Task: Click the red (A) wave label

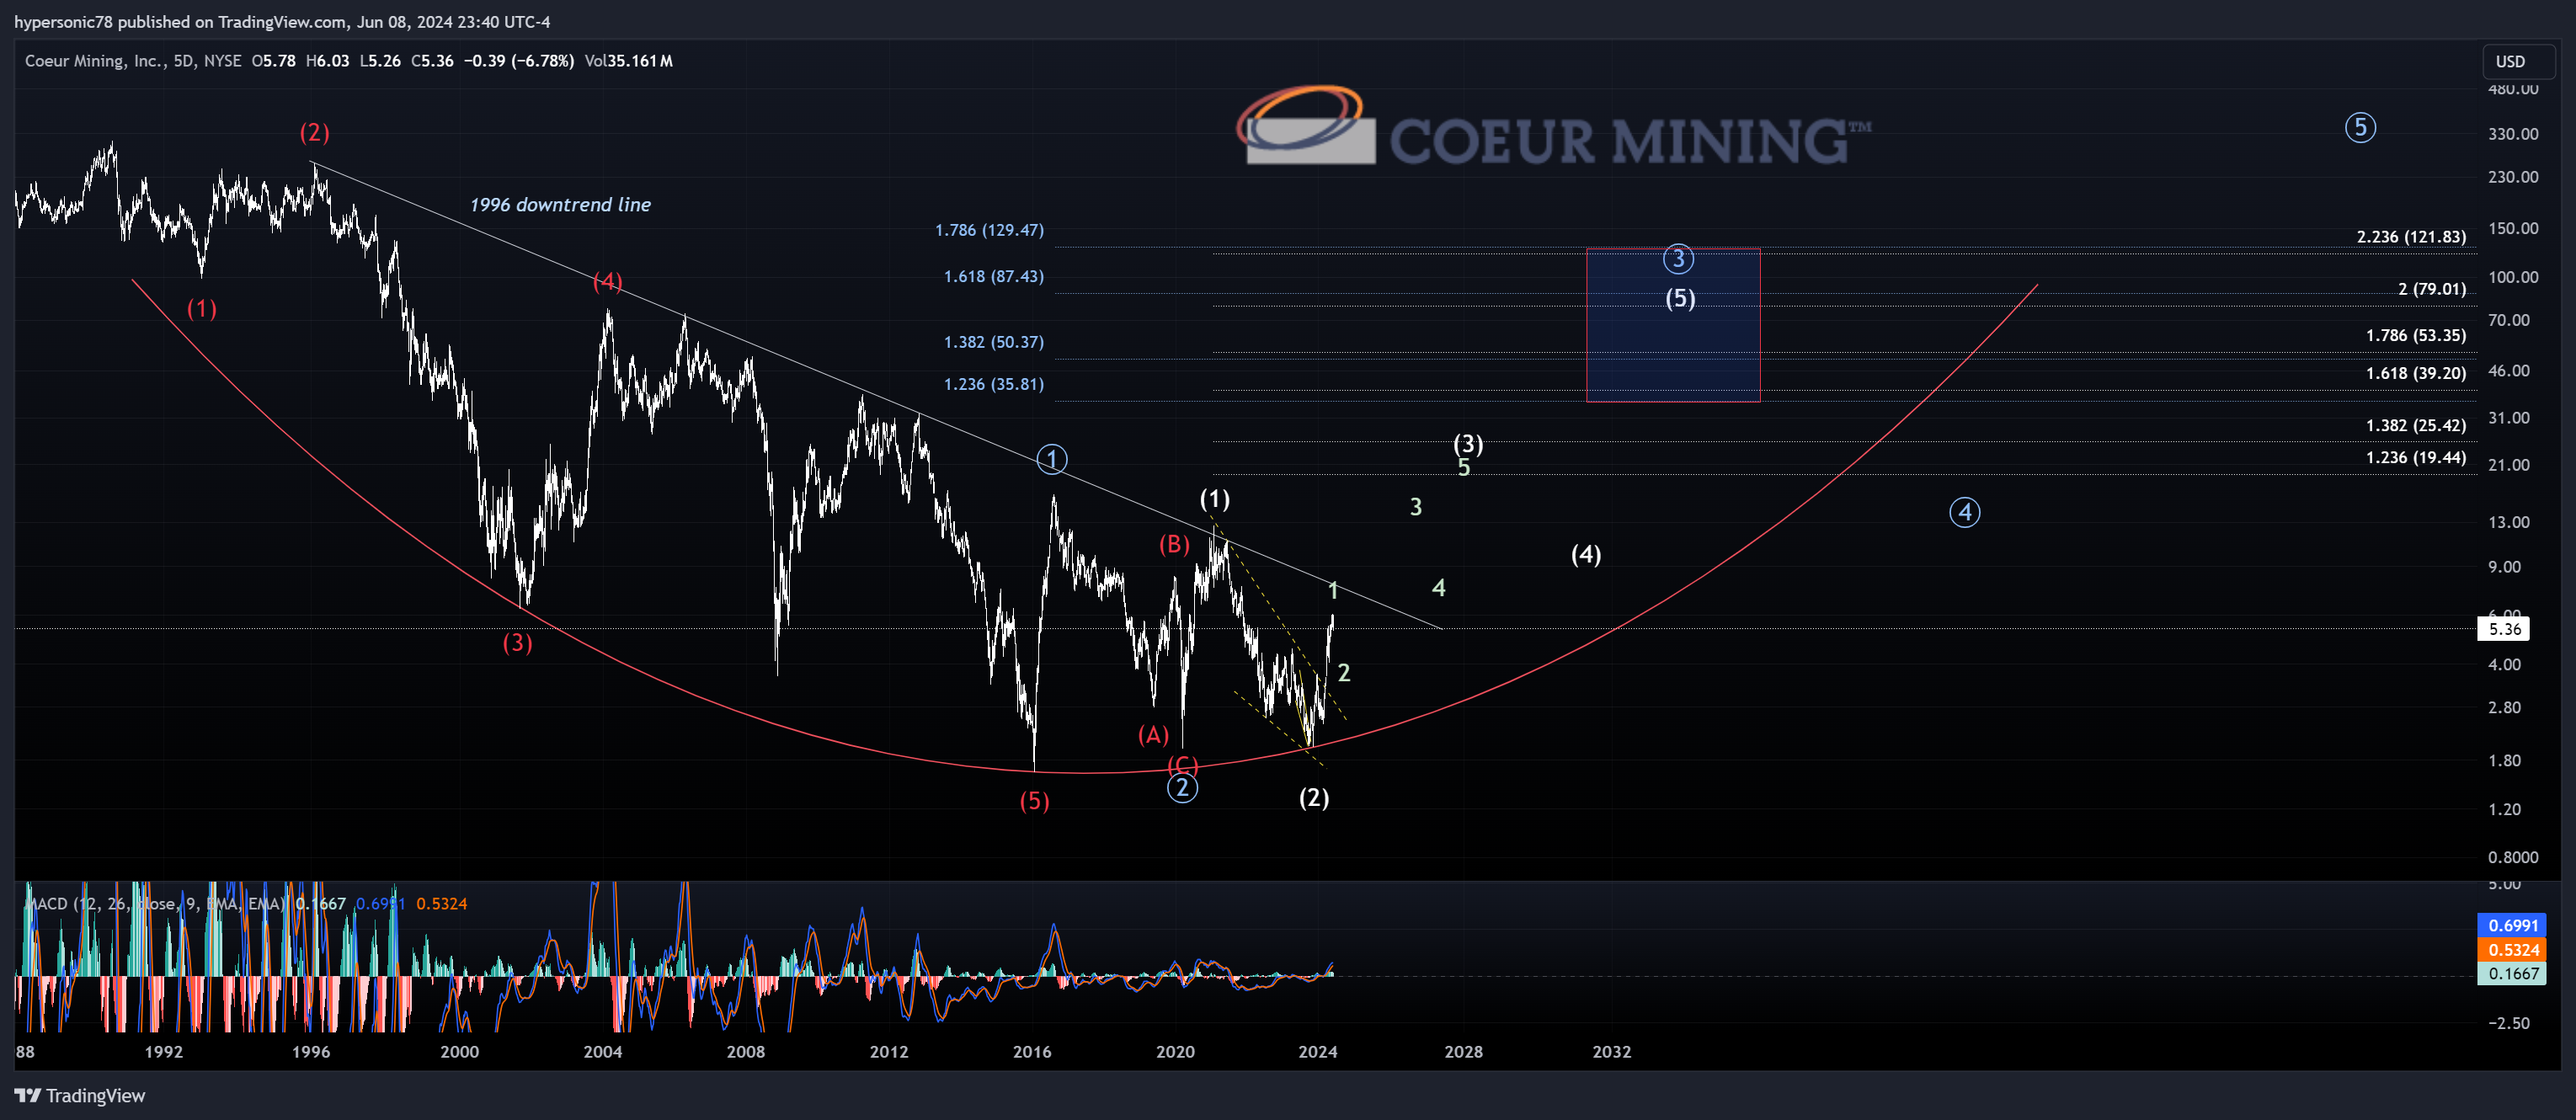Action: tap(1153, 735)
